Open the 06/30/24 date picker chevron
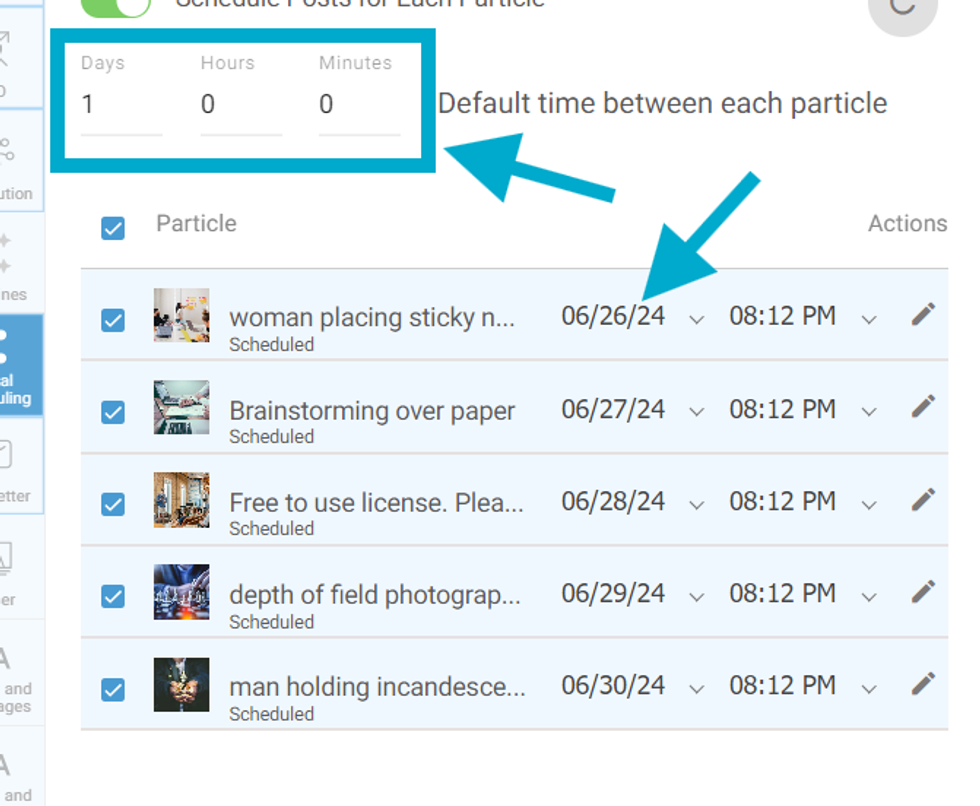Screen dimensions: 980x806 click(x=697, y=688)
